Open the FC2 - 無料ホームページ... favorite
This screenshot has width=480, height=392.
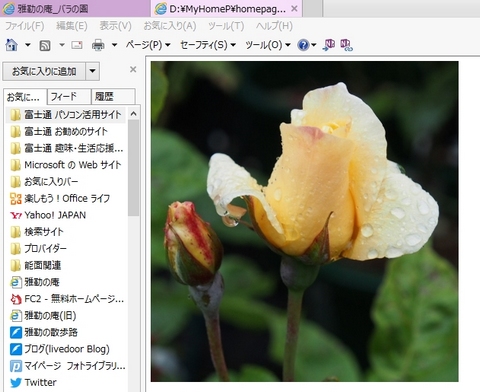[66, 299]
